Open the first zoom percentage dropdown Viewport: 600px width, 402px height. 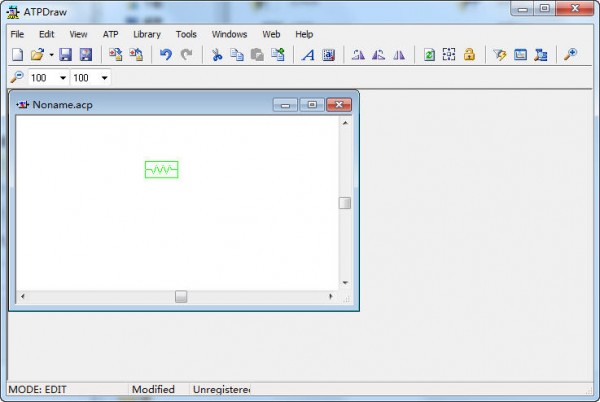pos(63,78)
